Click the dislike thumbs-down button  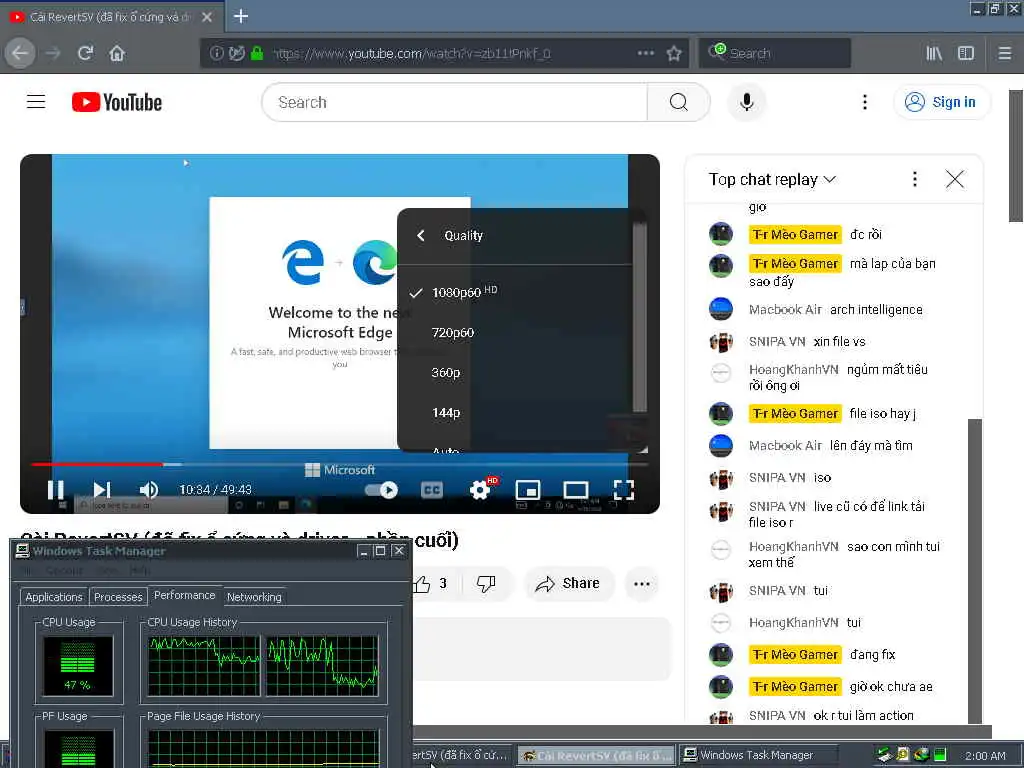click(486, 583)
